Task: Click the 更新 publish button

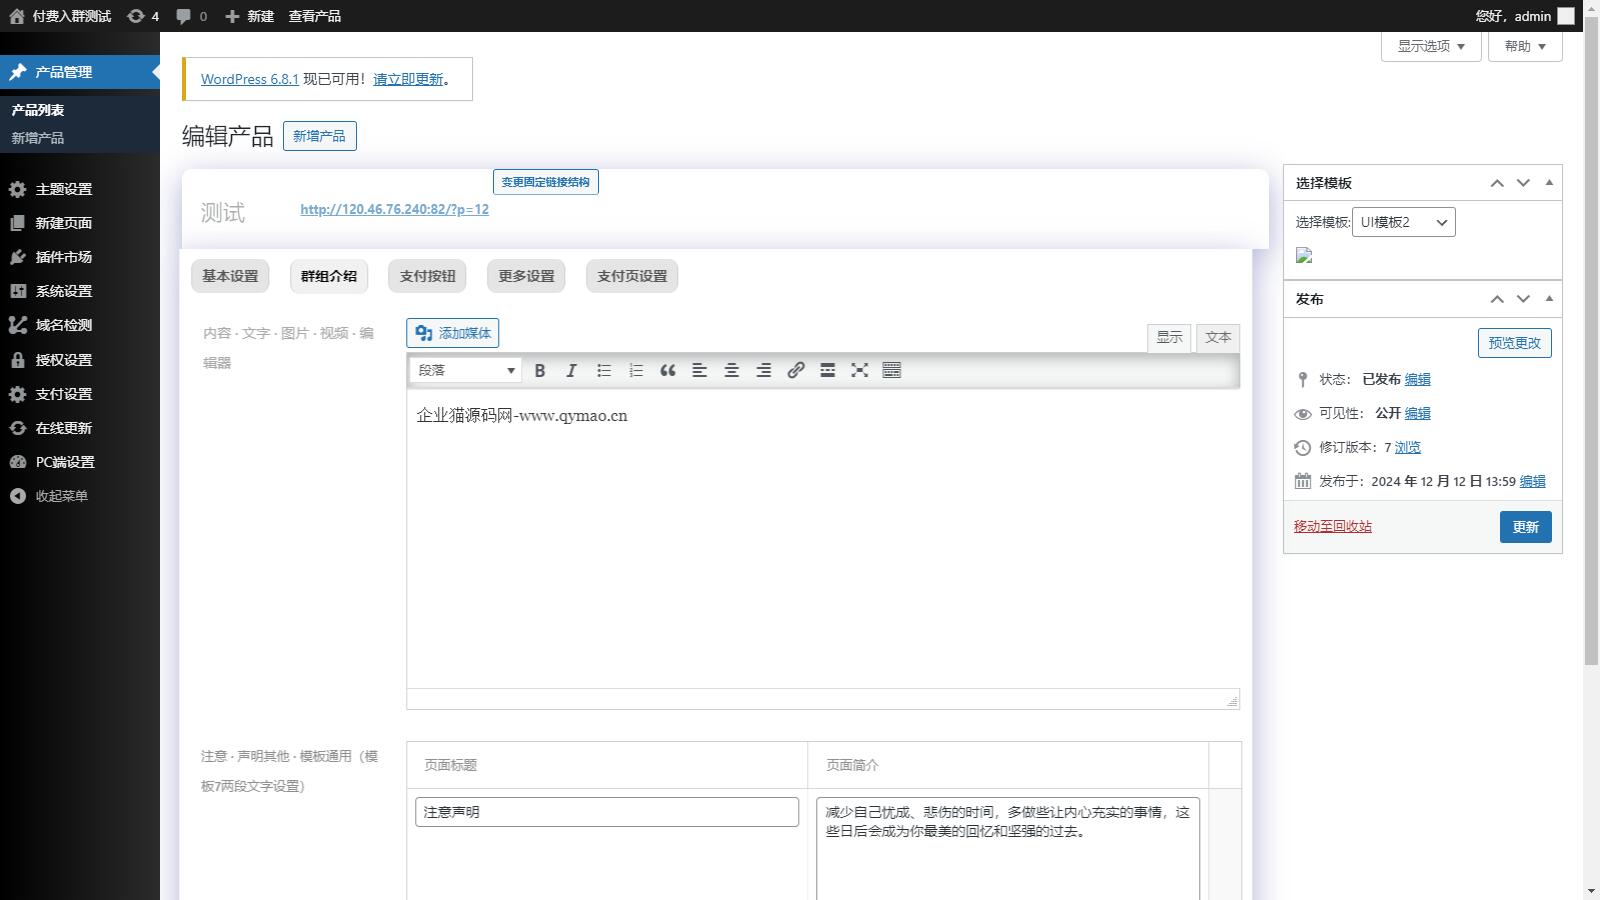Action: coord(1525,527)
